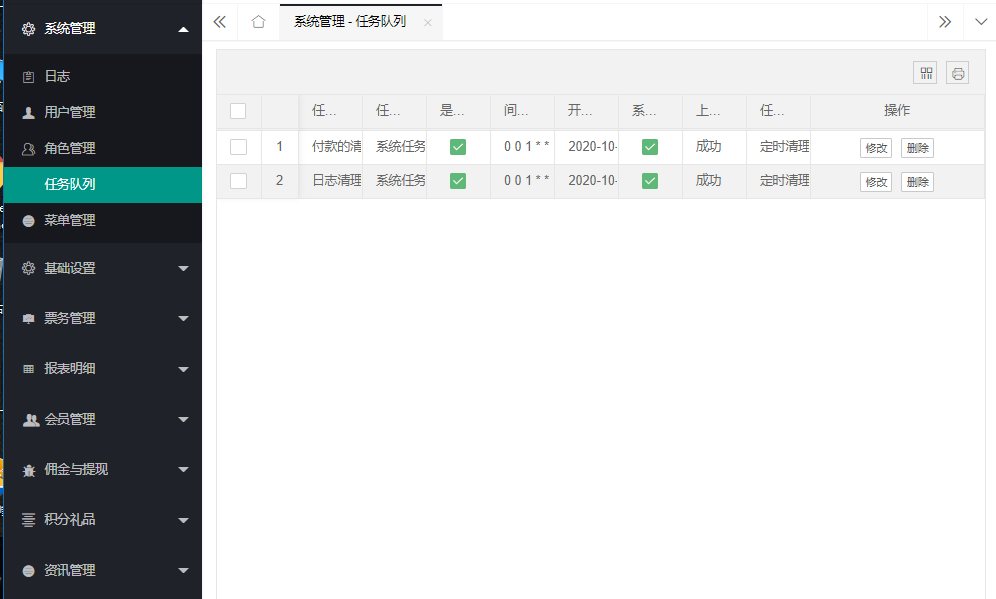The width and height of the screenshot is (996, 599).
Task: Toggle the select-all checkbox in header
Action: coord(238,111)
